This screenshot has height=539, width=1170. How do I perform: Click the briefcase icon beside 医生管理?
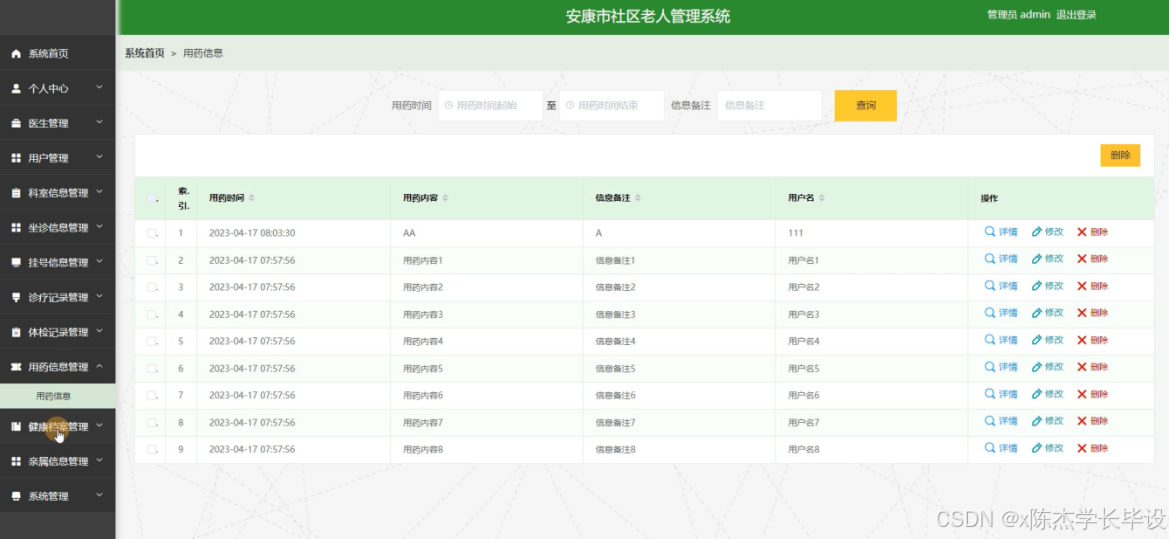click(16, 123)
